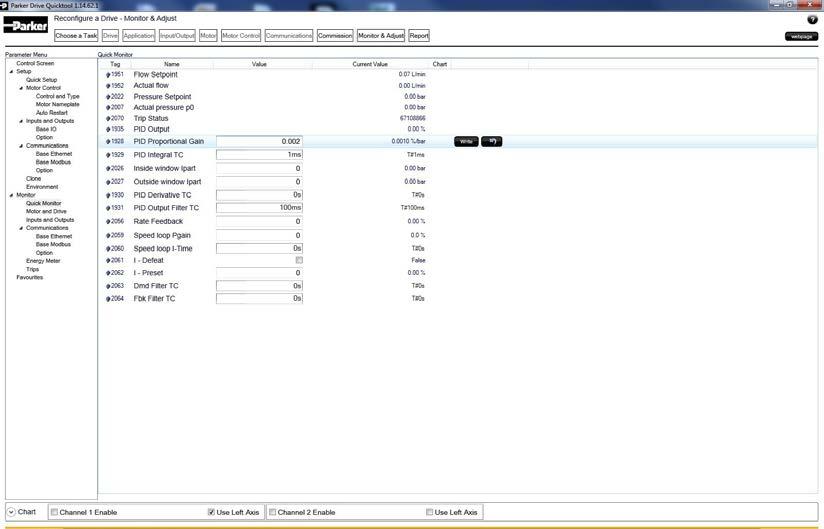Click tag icon for Speed loop I-Time

point(108,248)
